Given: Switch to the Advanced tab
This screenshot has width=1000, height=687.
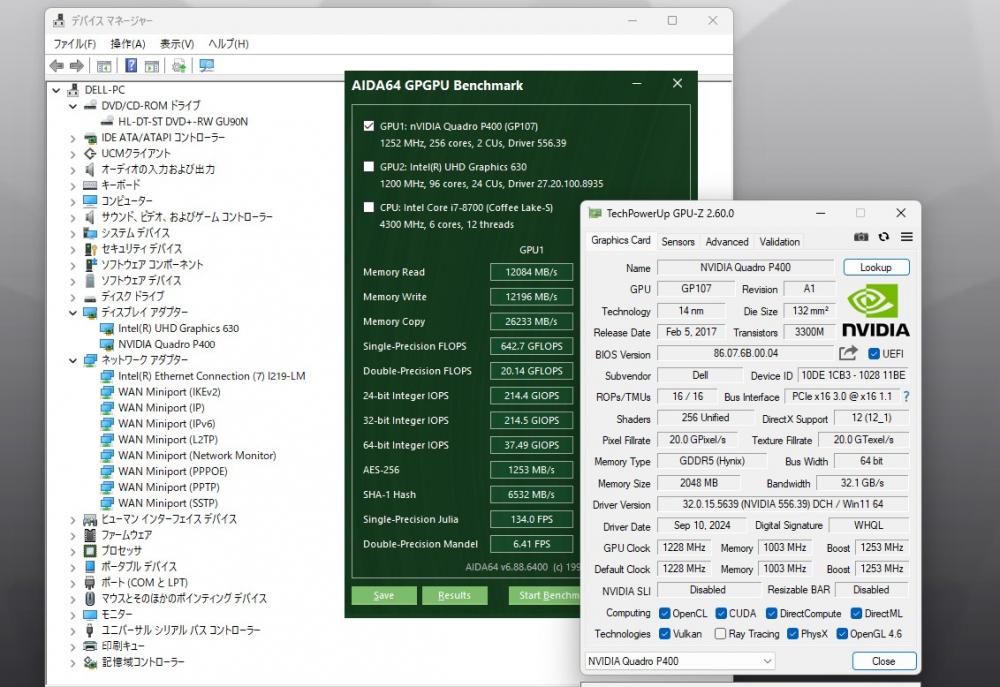Looking at the screenshot, I should (x=727, y=241).
